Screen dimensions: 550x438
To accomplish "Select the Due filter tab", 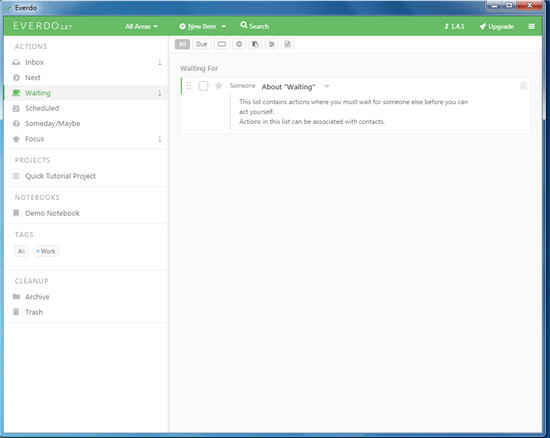I will point(201,44).
